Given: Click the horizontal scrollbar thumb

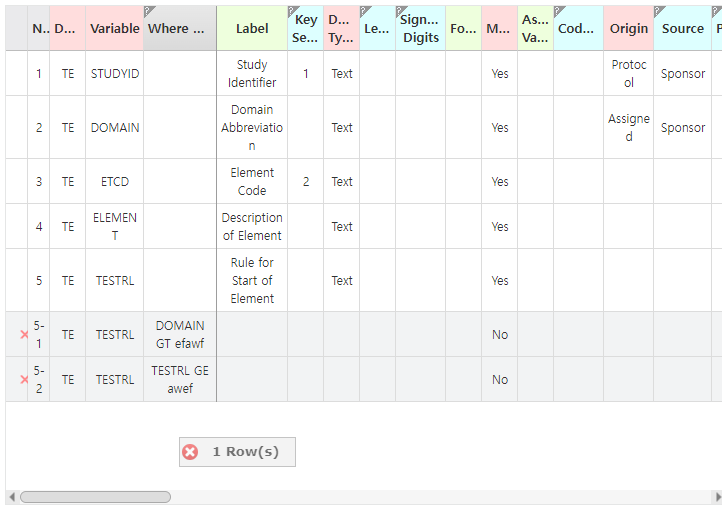Looking at the screenshot, I should pos(95,497).
